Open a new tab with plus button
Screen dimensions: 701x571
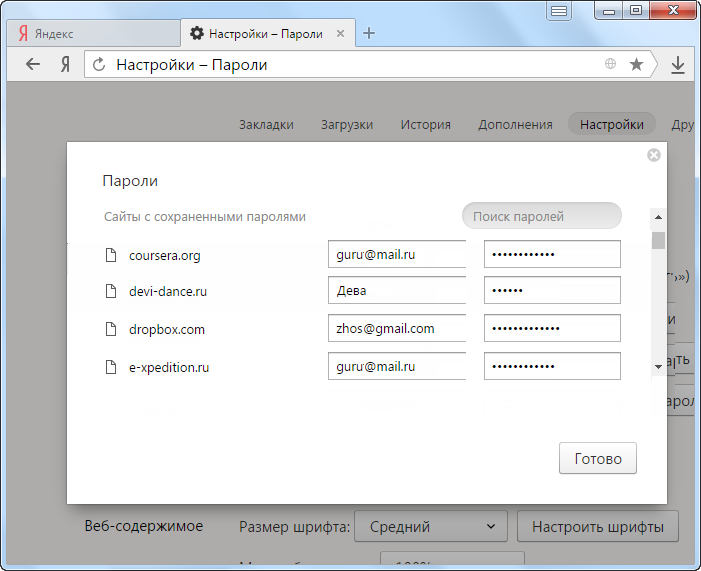pyautogui.click(x=369, y=33)
